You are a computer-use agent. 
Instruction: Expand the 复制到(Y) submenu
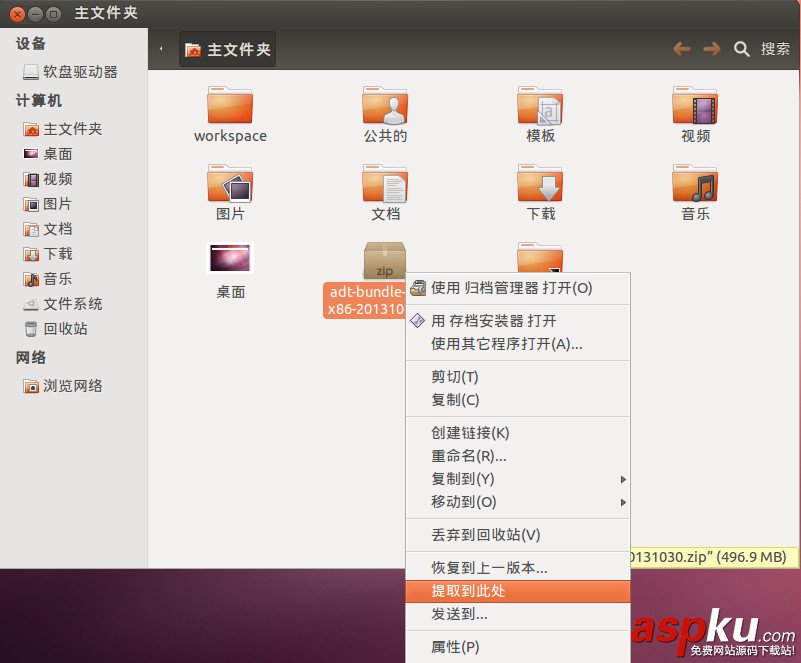point(517,479)
